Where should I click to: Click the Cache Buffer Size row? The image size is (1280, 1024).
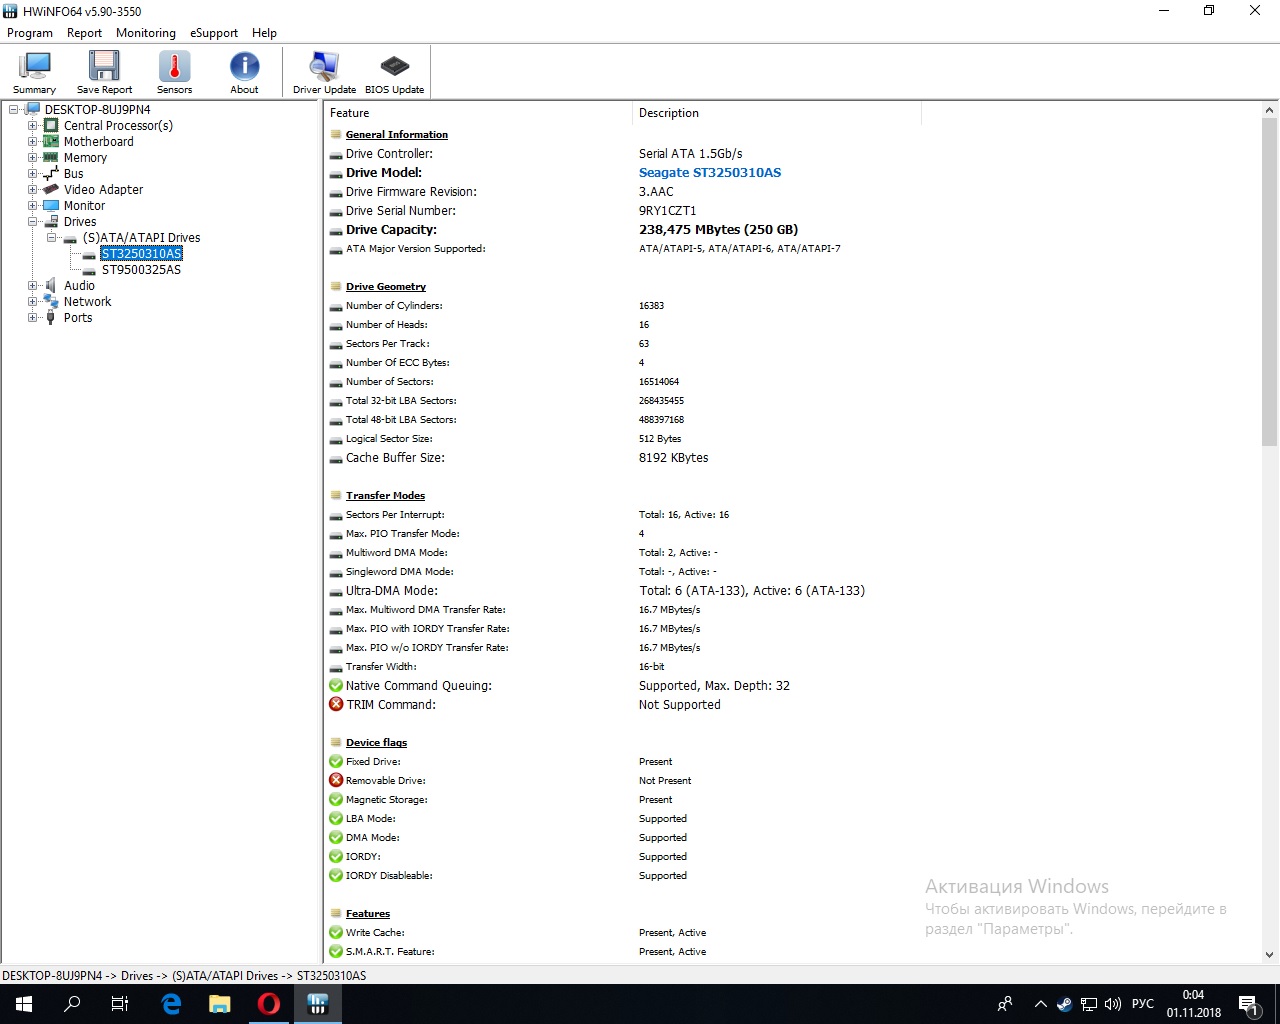[792, 458]
